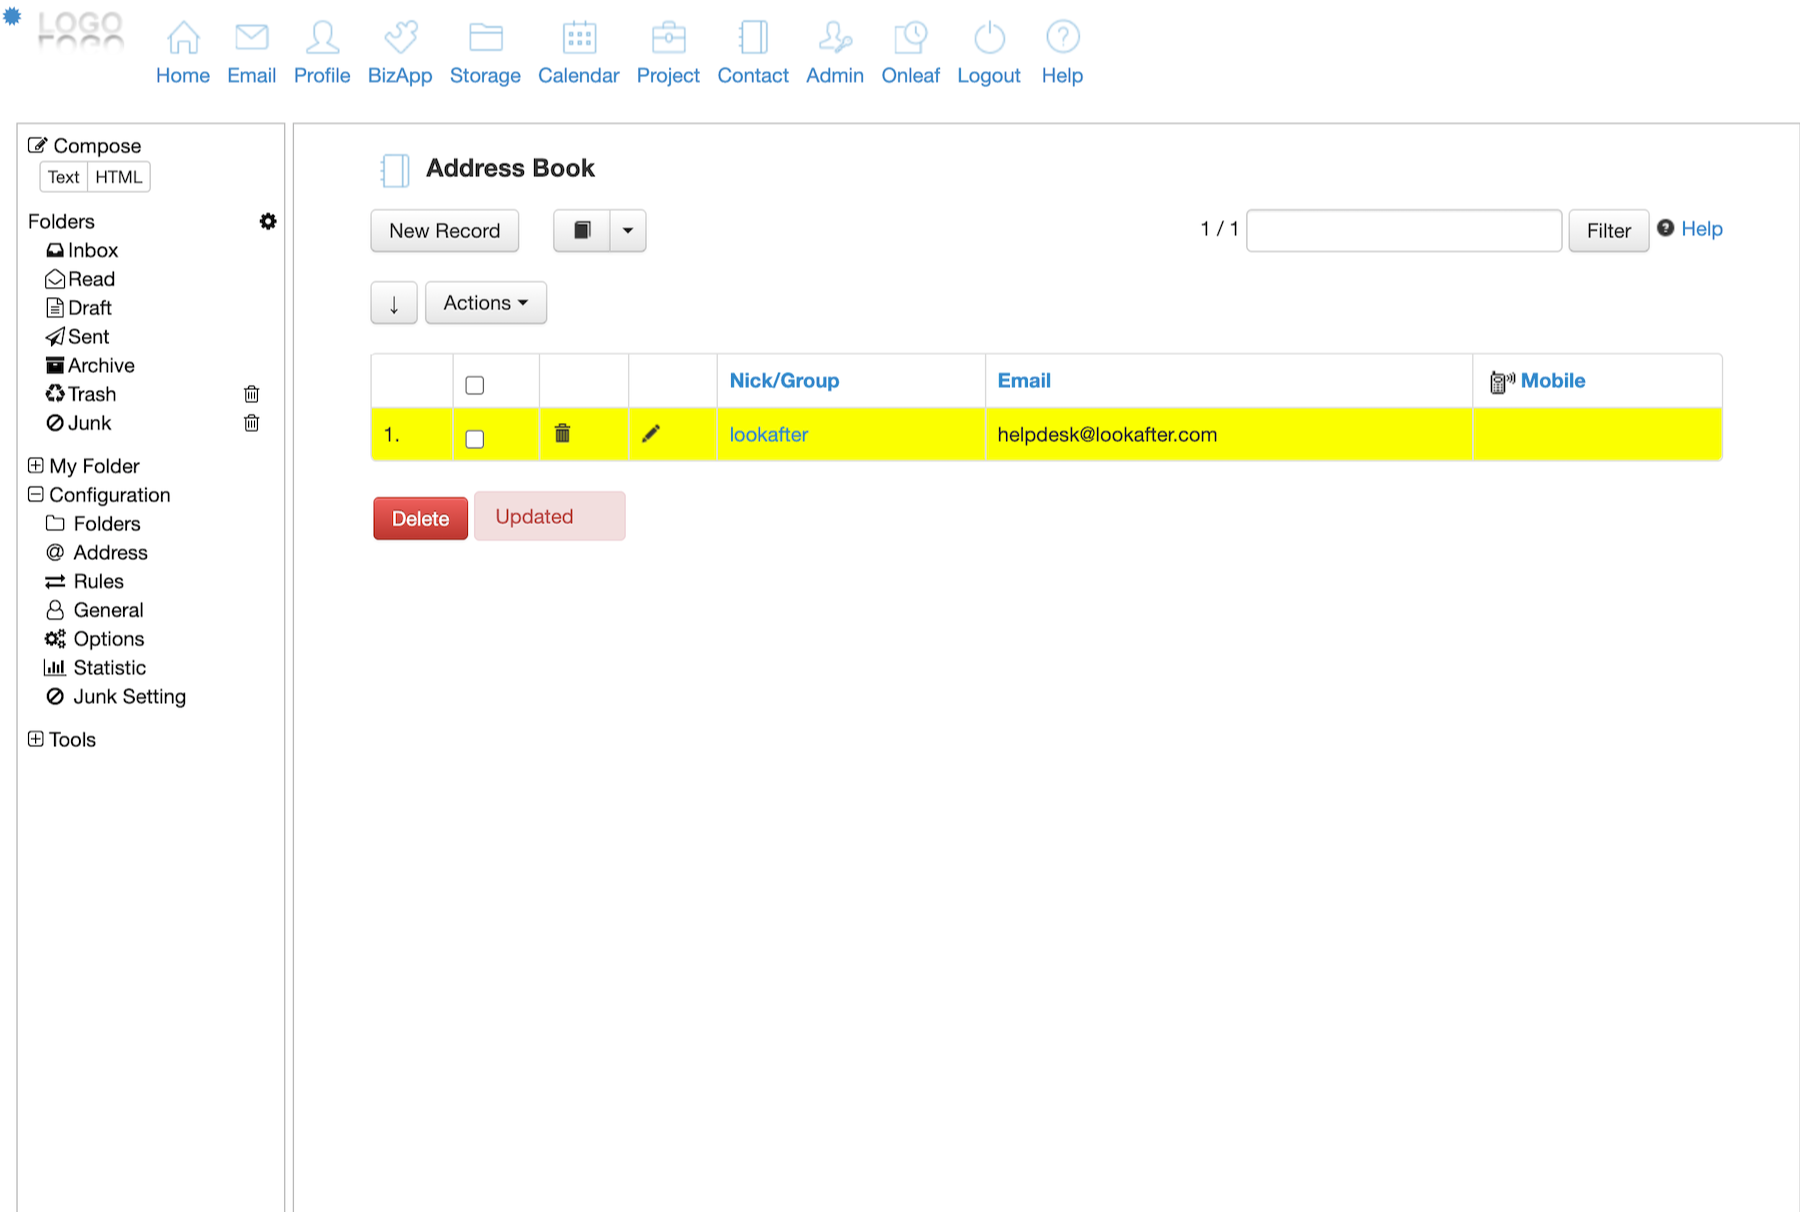This screenshot has height=1212, width=1800.
Task: Expand the Tools section
Action: point(36,739)
